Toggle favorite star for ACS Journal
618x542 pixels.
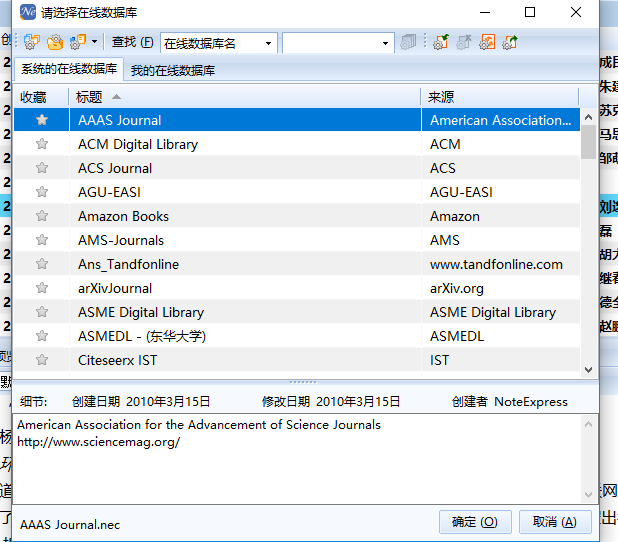coord(42,168)
